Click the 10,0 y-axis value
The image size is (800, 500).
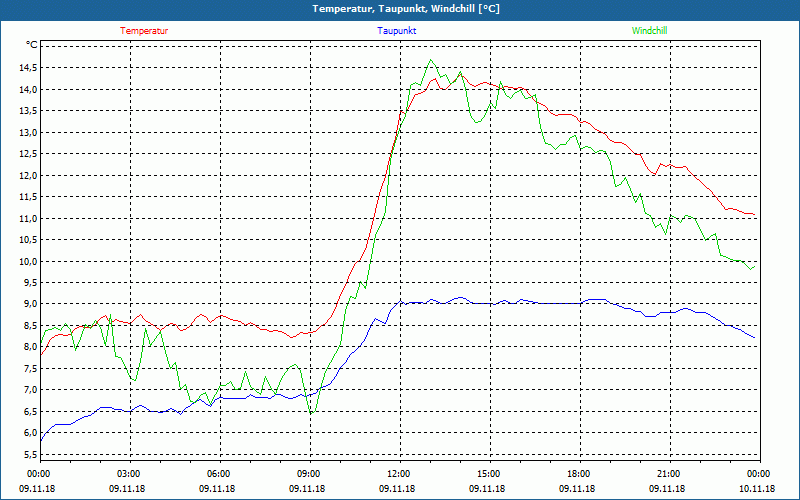pyautogui.click(x=29, y=262)
